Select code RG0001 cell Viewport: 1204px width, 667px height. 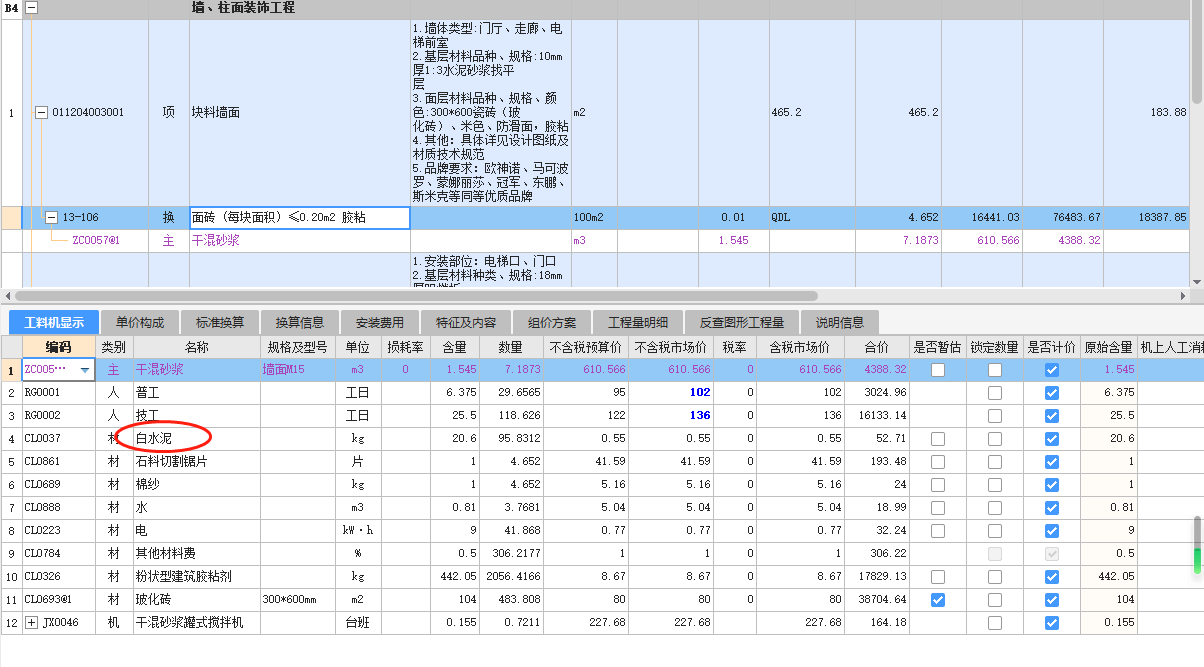click(x=58, y=393)
